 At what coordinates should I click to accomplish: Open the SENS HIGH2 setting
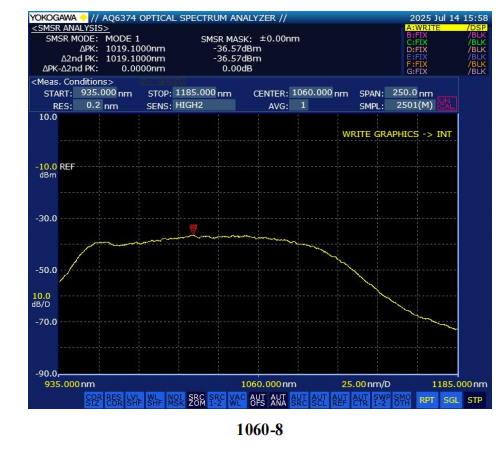204,105
